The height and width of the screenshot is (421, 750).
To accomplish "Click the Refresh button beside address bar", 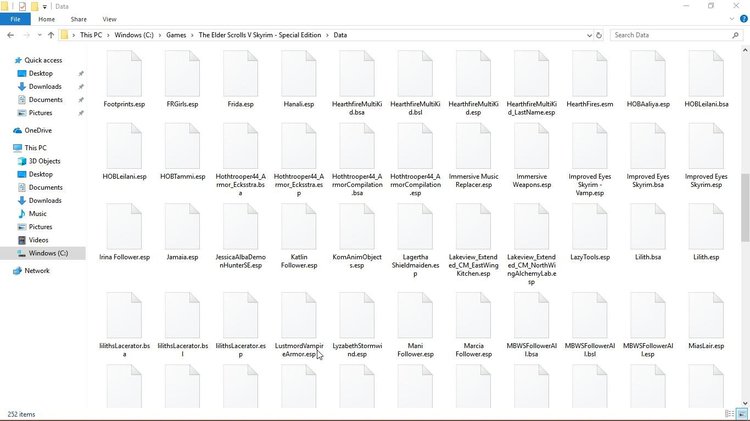I will 598,35.
